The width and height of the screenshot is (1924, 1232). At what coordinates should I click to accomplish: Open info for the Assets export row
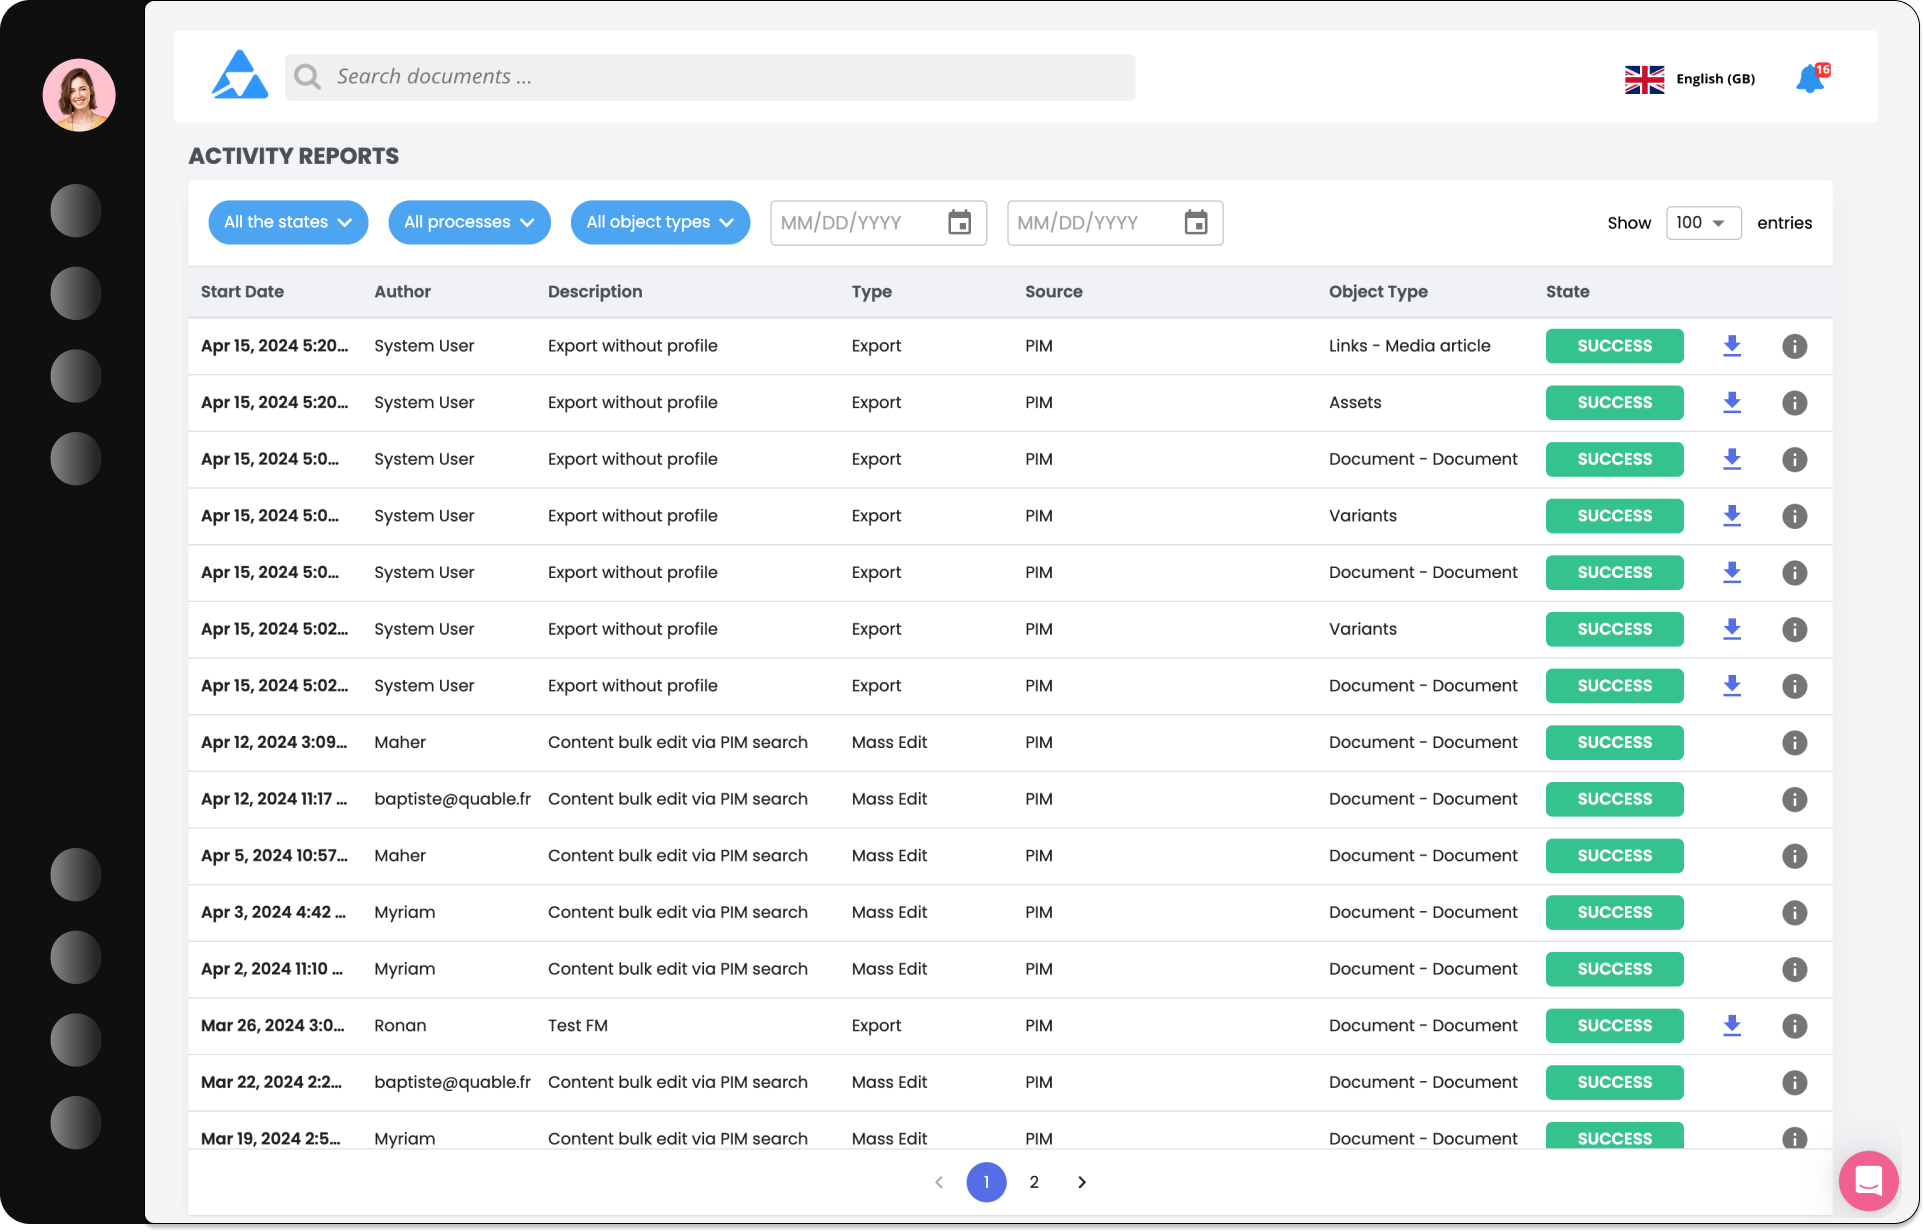[1794, 403]
